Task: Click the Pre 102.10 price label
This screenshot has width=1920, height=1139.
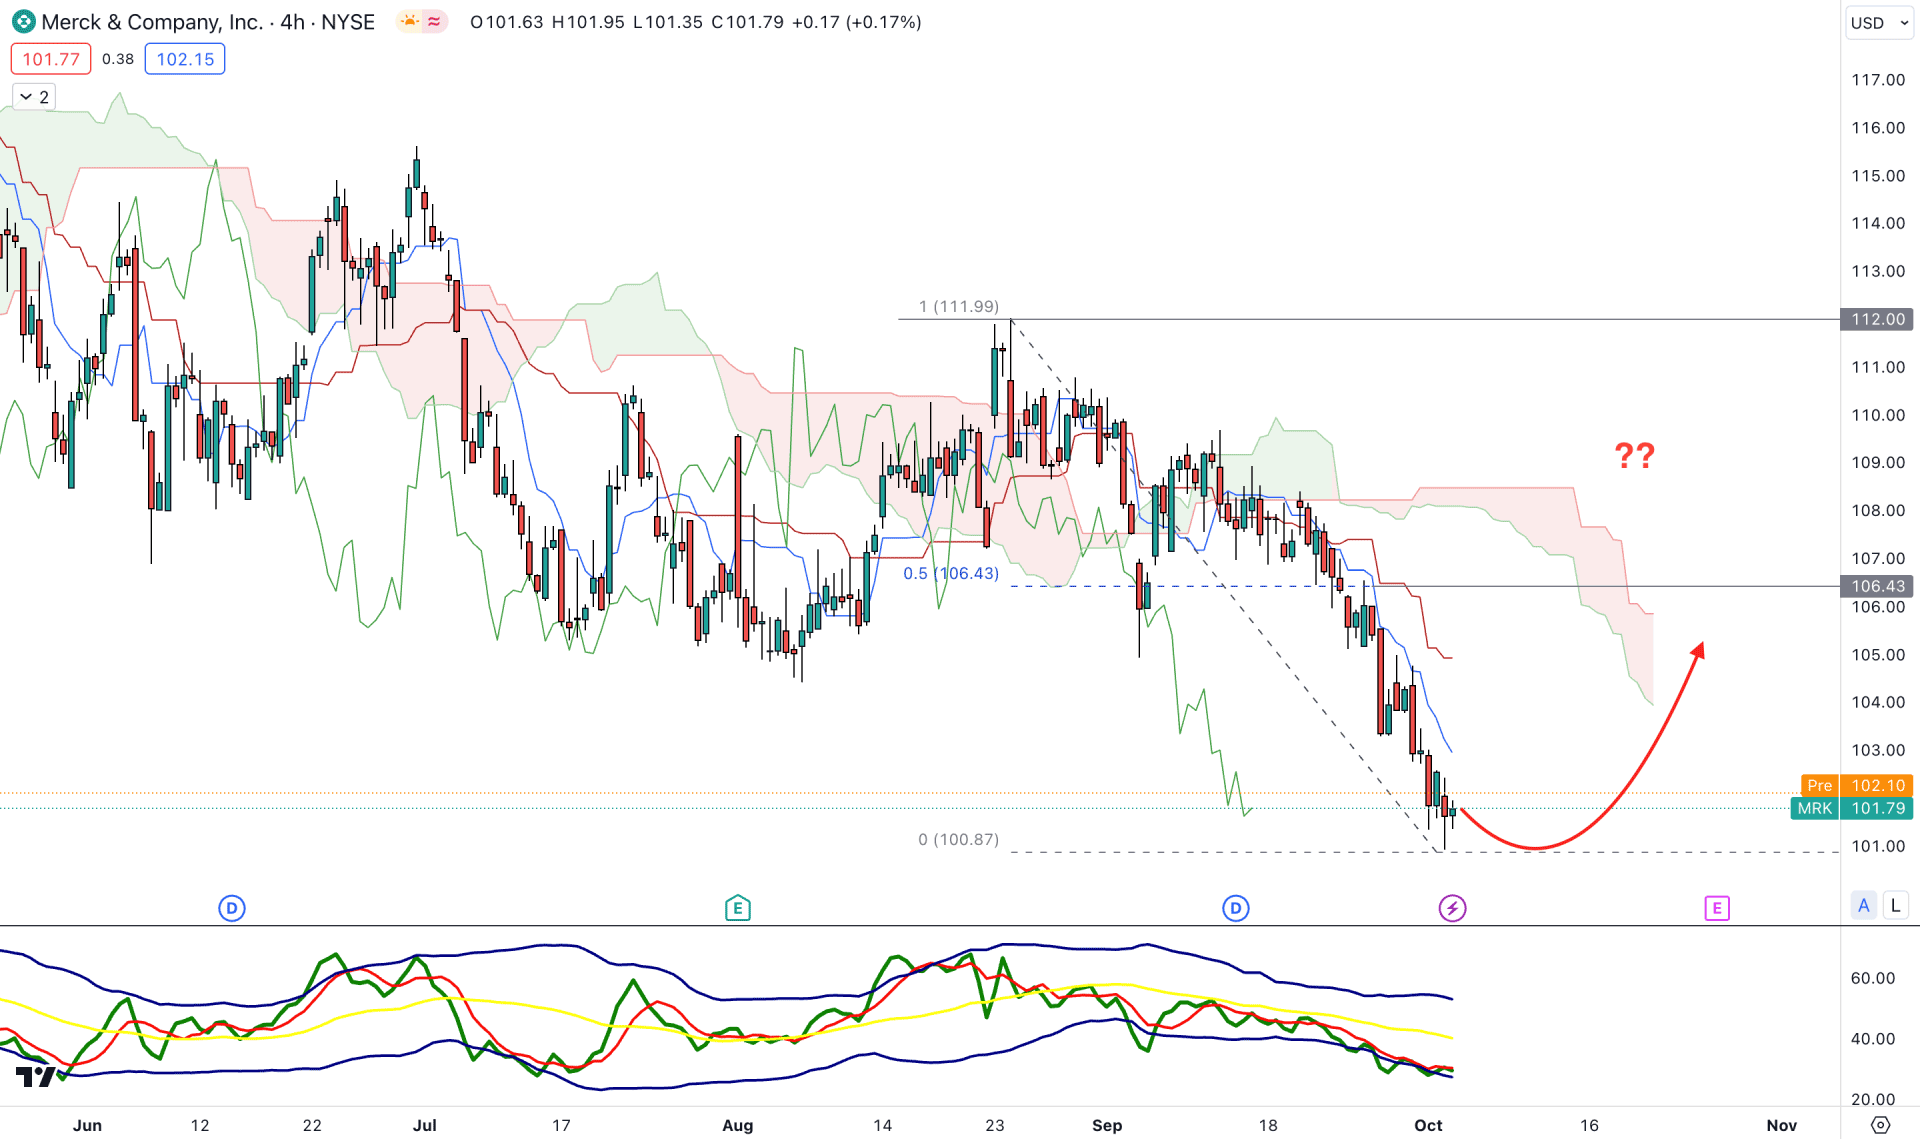Action: (x=1857, y=786)
